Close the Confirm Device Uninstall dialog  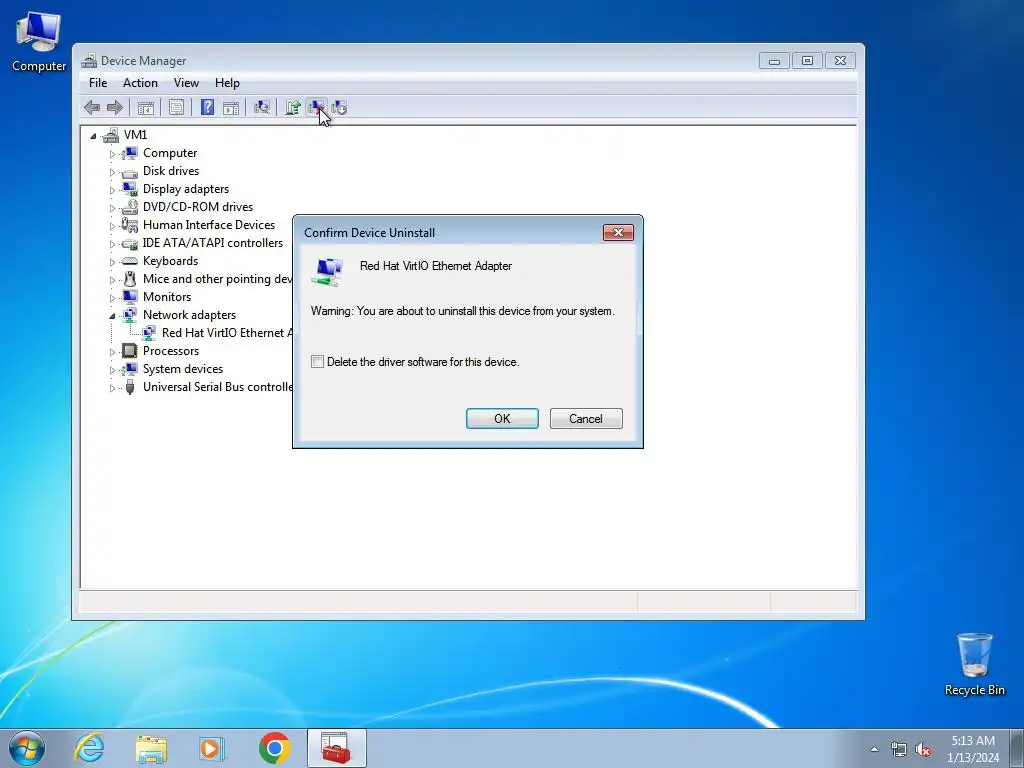[618, 232]
